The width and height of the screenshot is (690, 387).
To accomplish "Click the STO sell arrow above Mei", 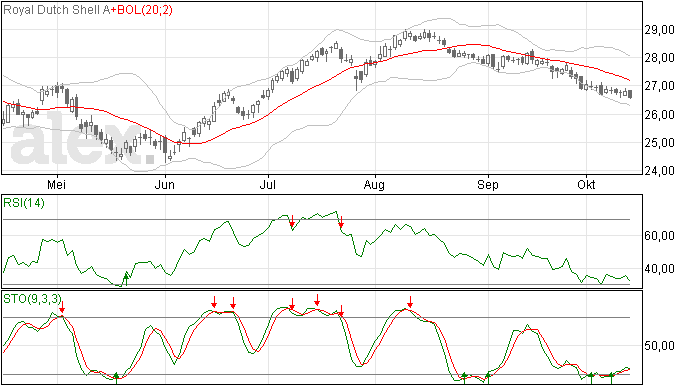I will coord(62,307).
